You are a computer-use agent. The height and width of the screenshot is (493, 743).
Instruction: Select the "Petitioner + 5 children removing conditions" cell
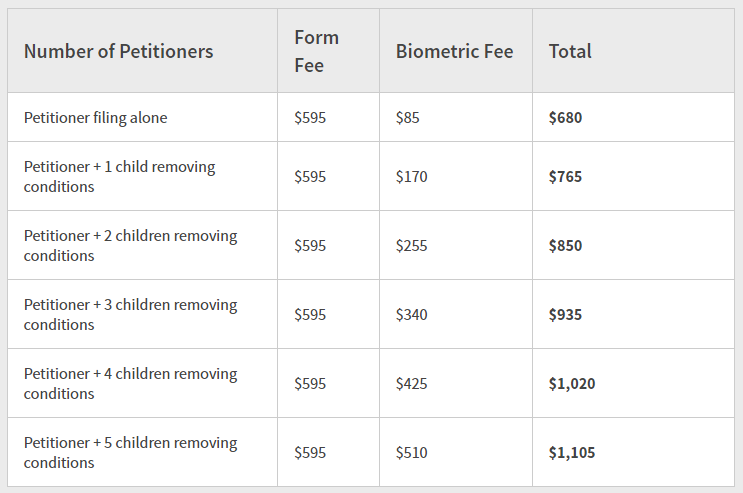(130, 453)
